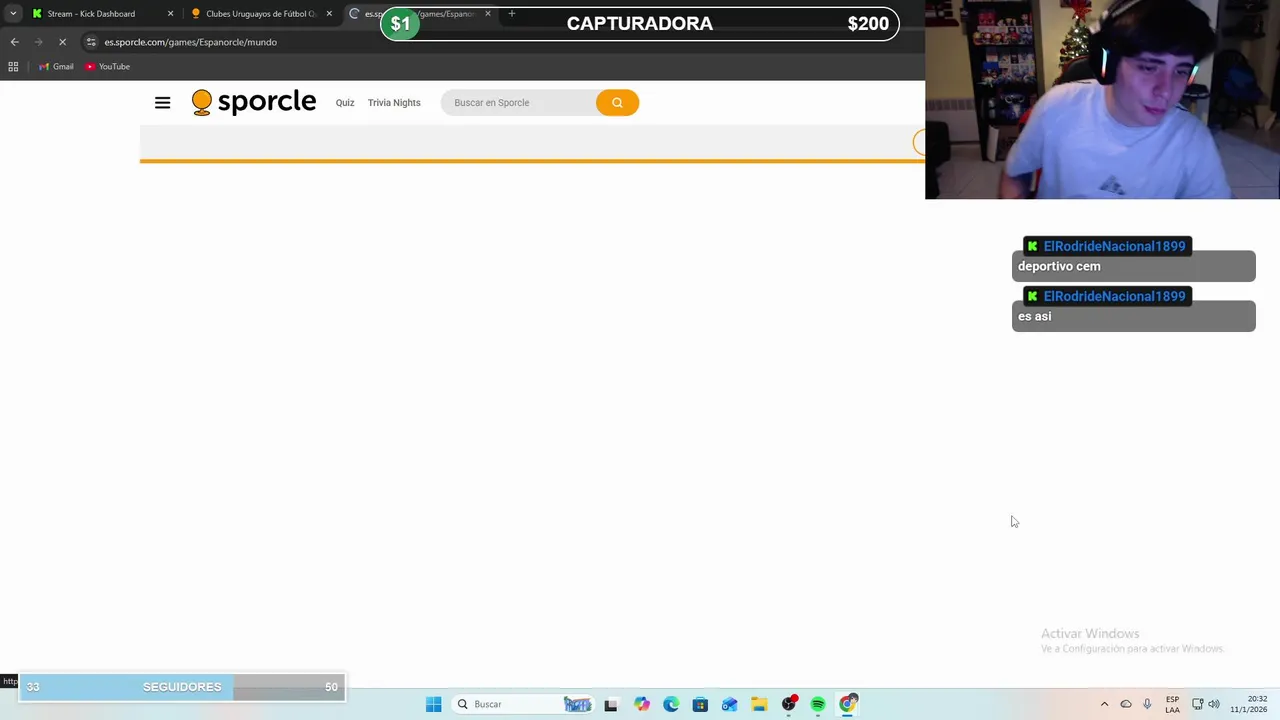Launch Copilot from the taskbar

[641, 704]
